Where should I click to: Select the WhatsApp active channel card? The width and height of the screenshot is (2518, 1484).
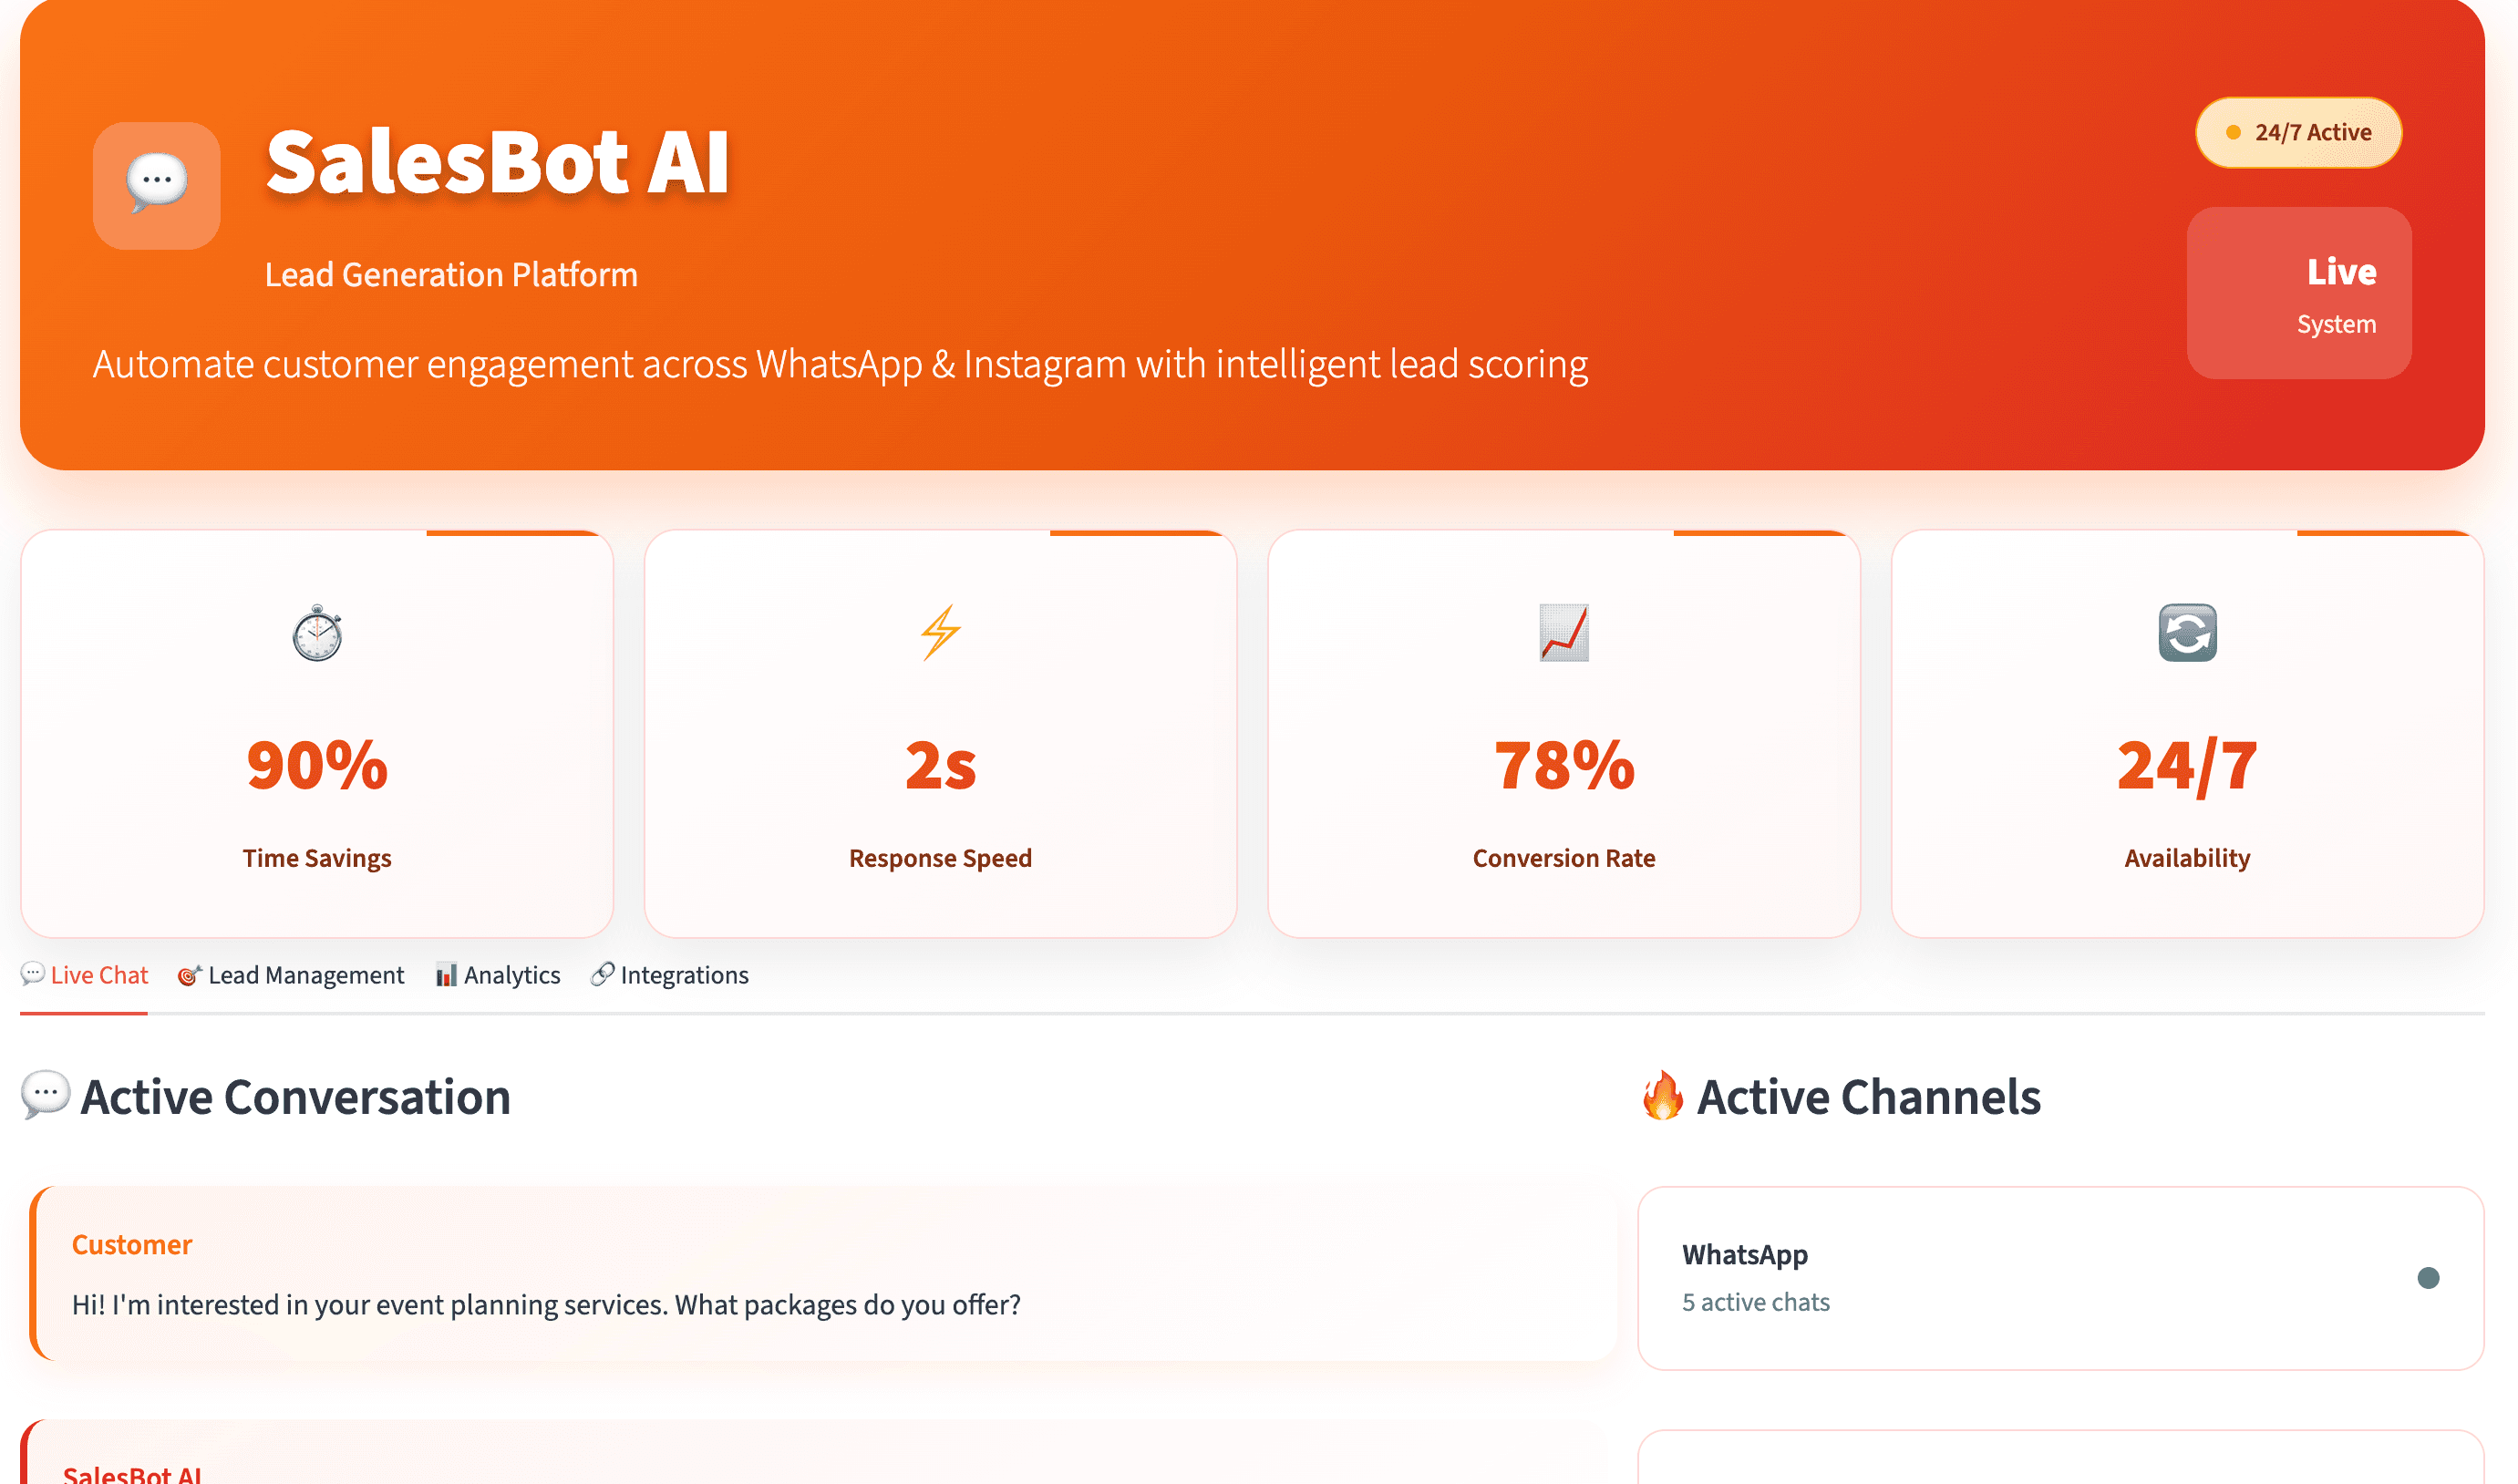[2060, 1278]
